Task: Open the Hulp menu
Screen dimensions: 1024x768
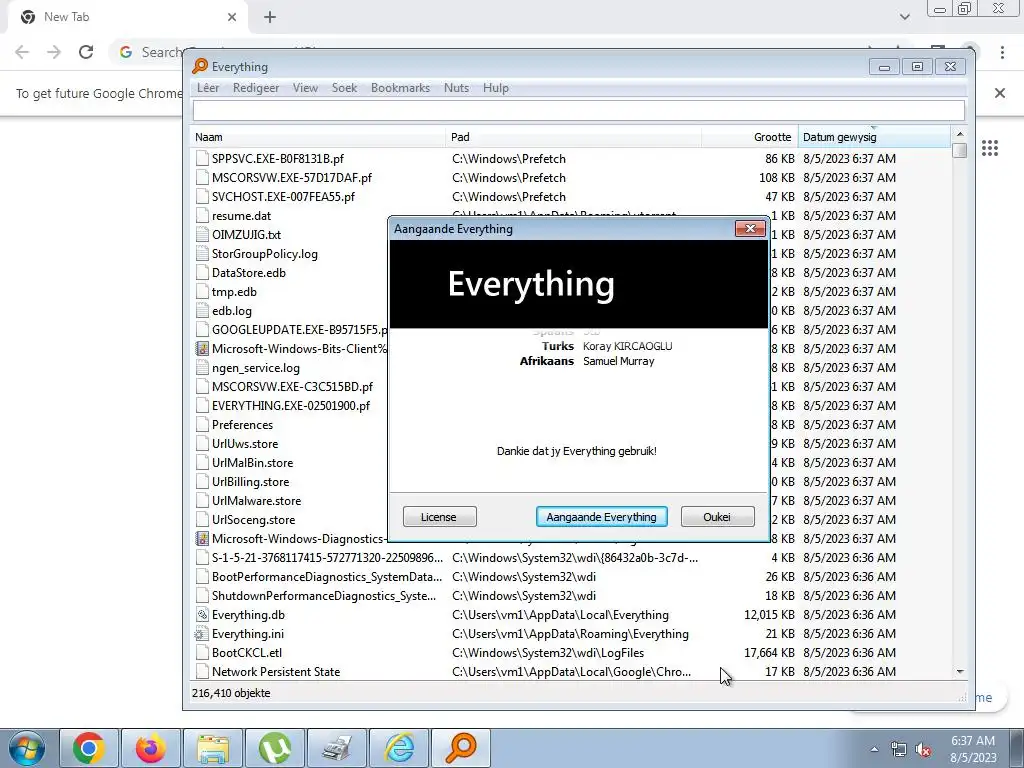Action: [x=496, y=88]
